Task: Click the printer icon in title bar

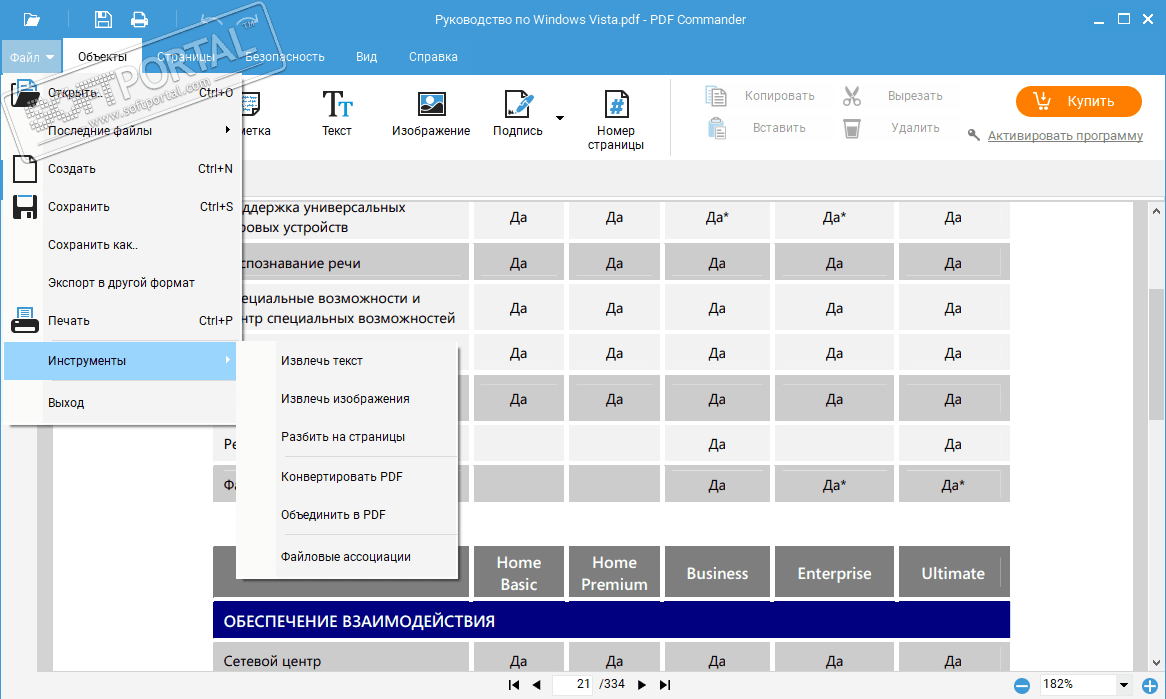Action: click(139, 20)
